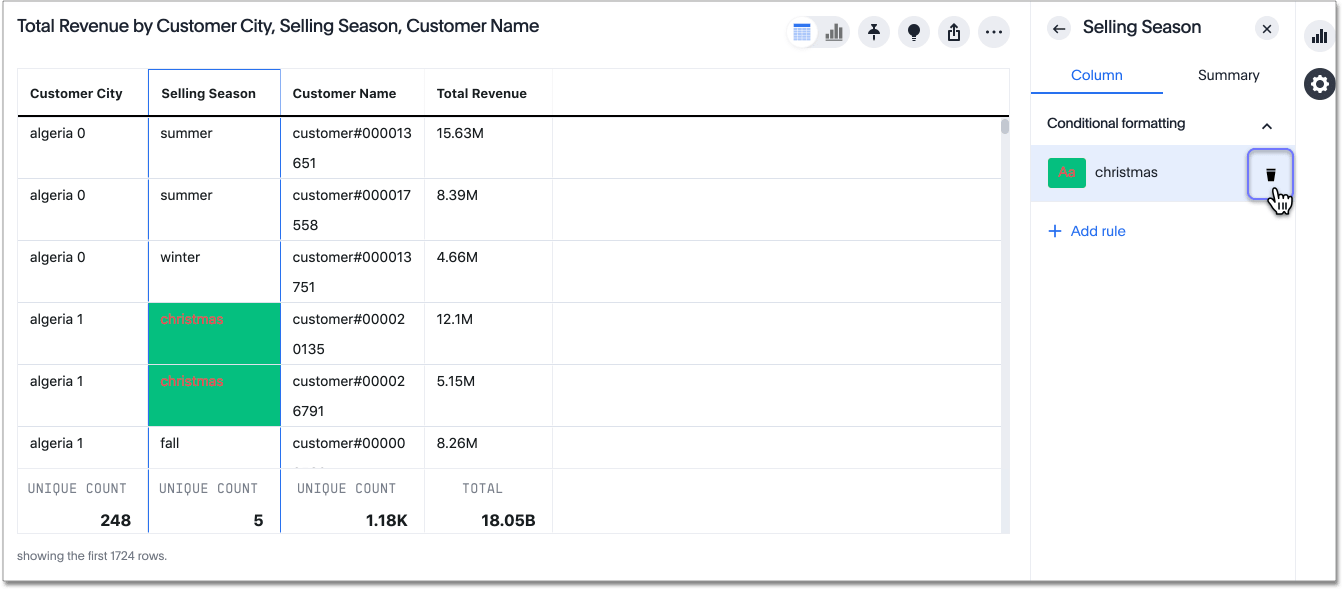Image resolution: width=1343 pixels, height=590 pixels.
Task: Collapse the Conditional formatting section
Action: click(x=1267, y=126)
